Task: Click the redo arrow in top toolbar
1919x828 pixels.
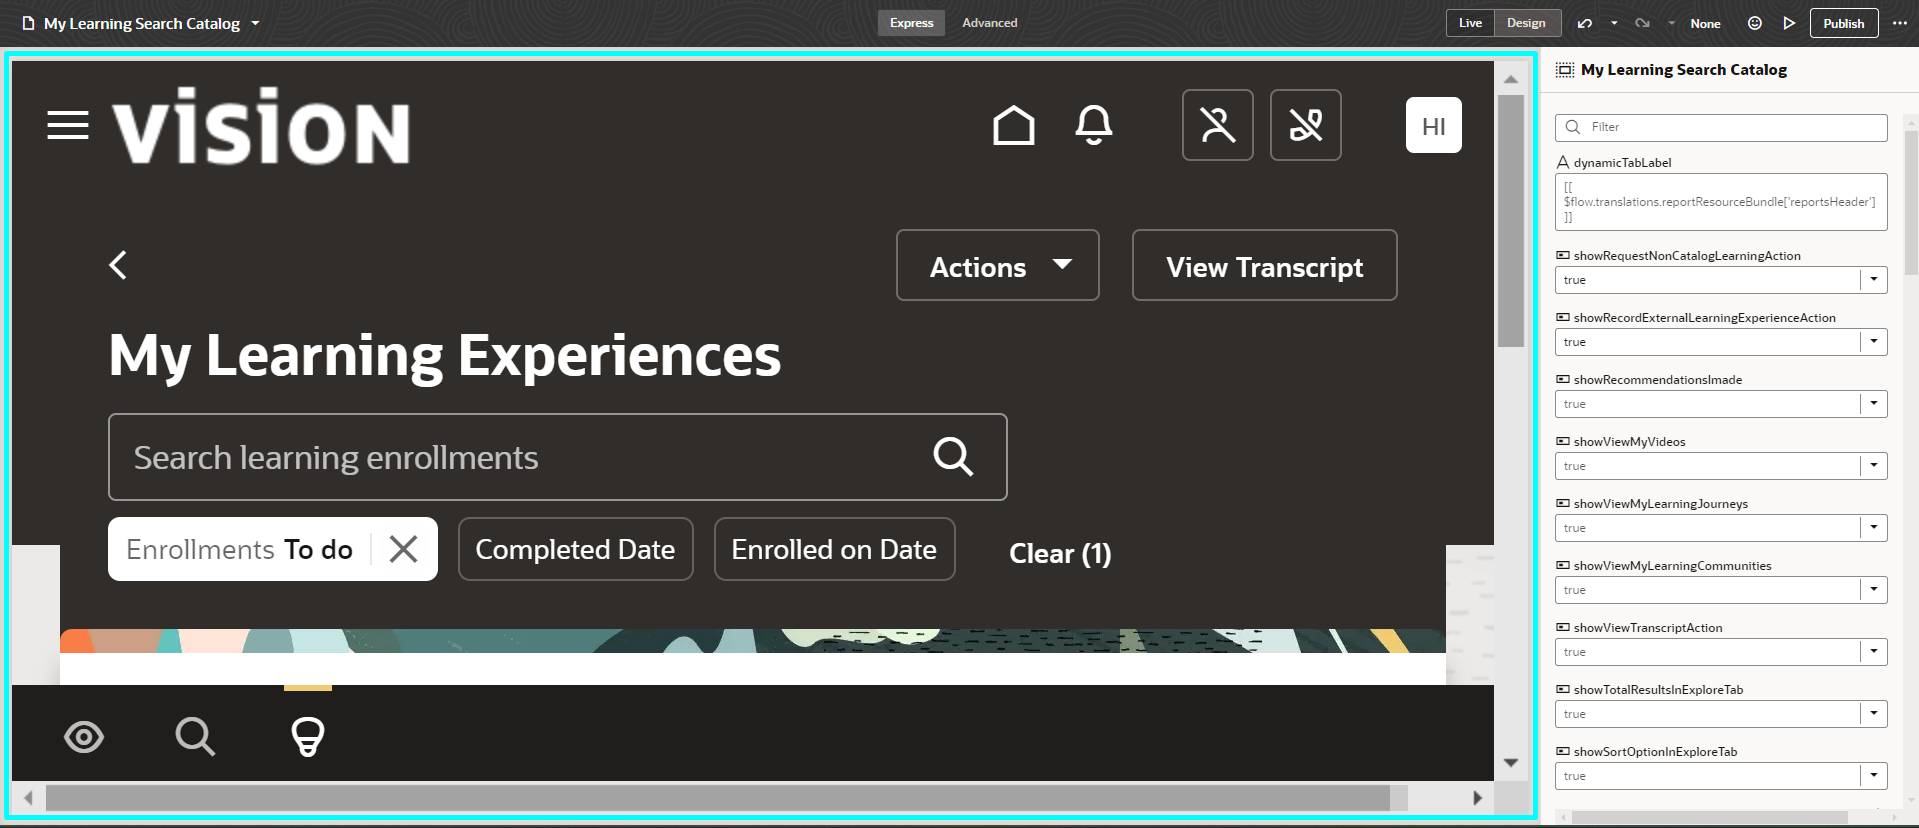Action: (1641, 23)
